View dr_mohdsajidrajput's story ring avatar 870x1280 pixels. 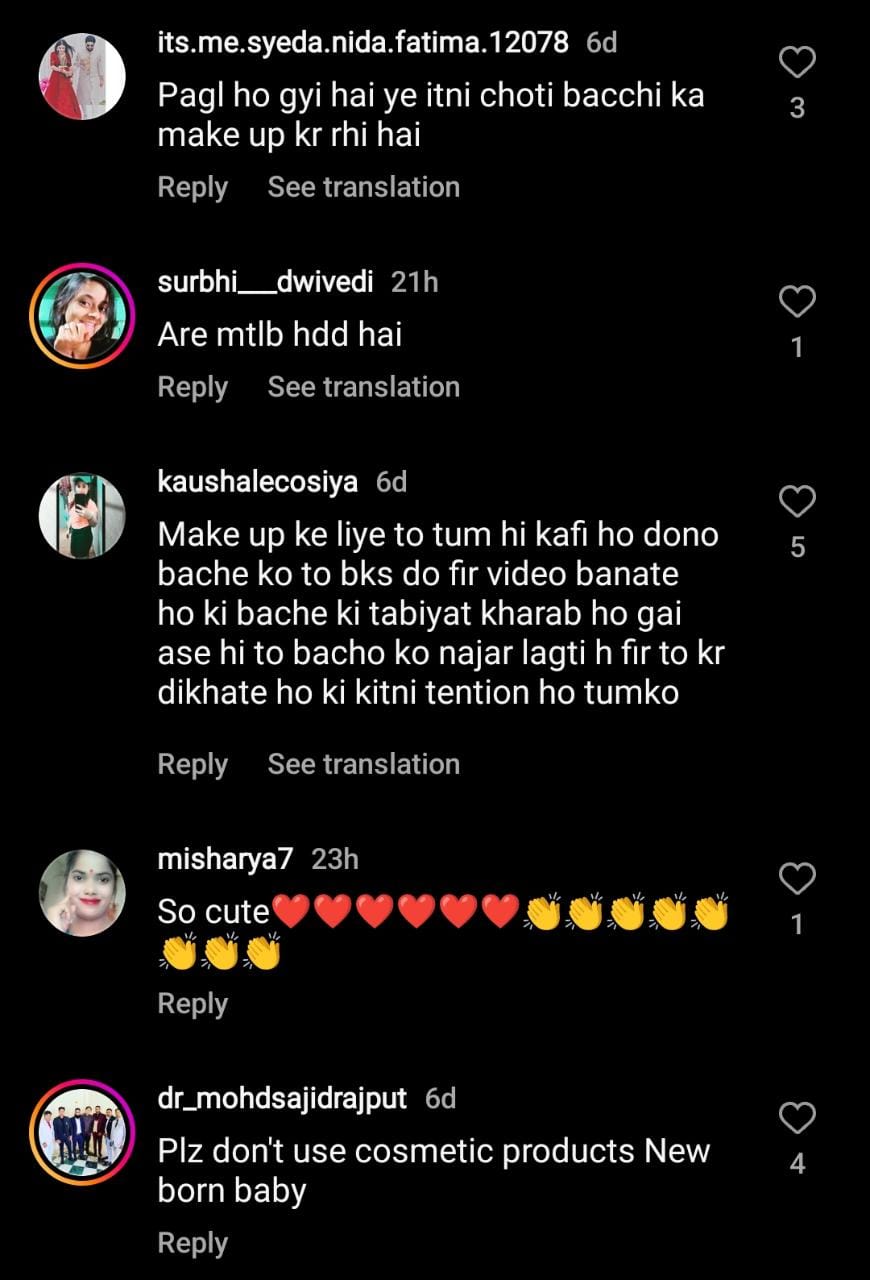(x=82, y=1132)
